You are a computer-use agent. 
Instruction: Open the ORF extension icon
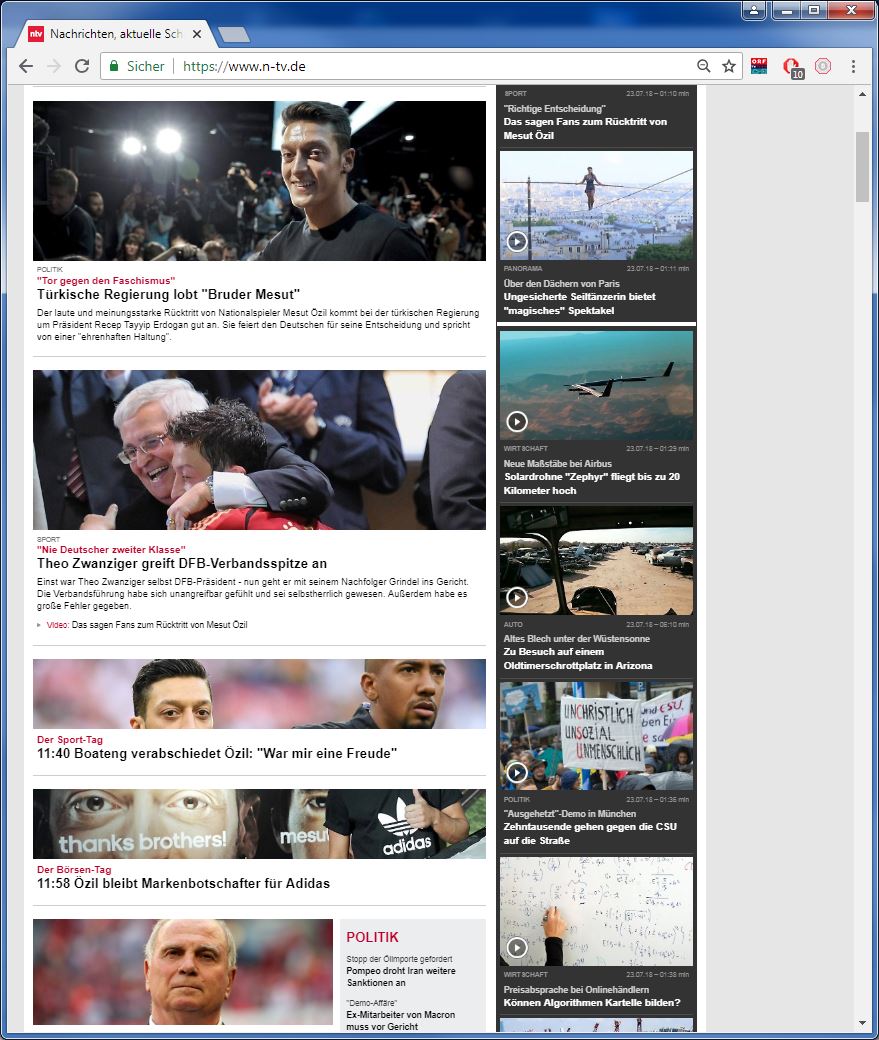pos(759,66)
